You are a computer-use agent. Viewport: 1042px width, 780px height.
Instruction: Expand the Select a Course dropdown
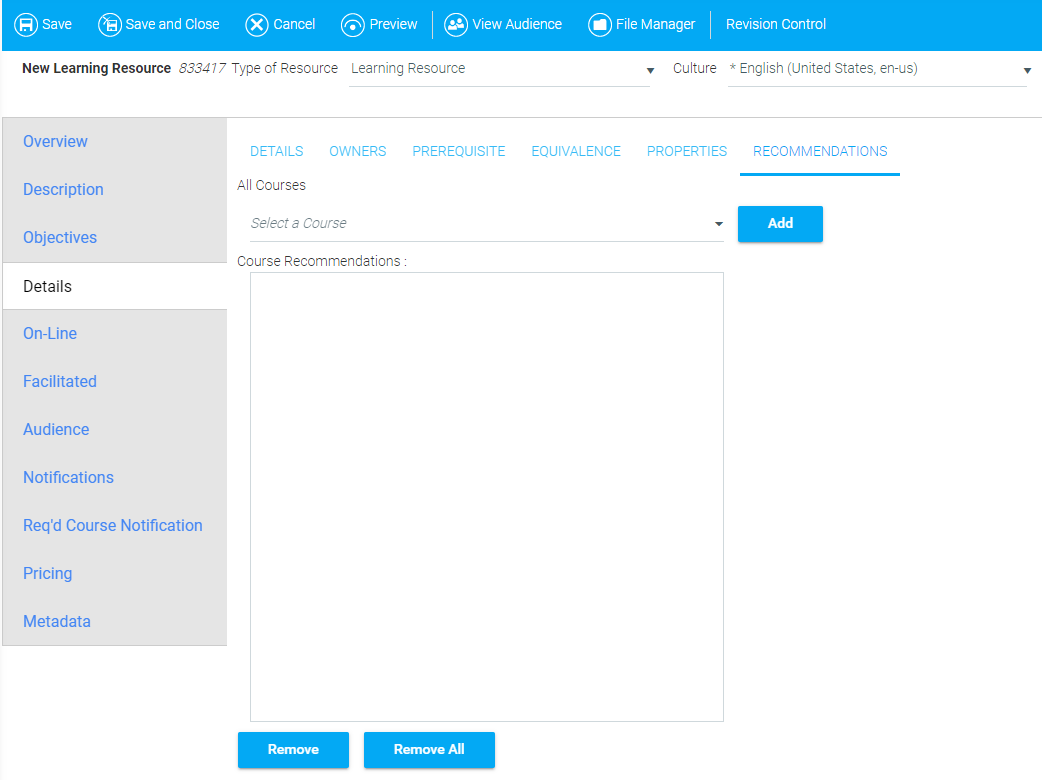pyautogui.click(x=718, y=224)
